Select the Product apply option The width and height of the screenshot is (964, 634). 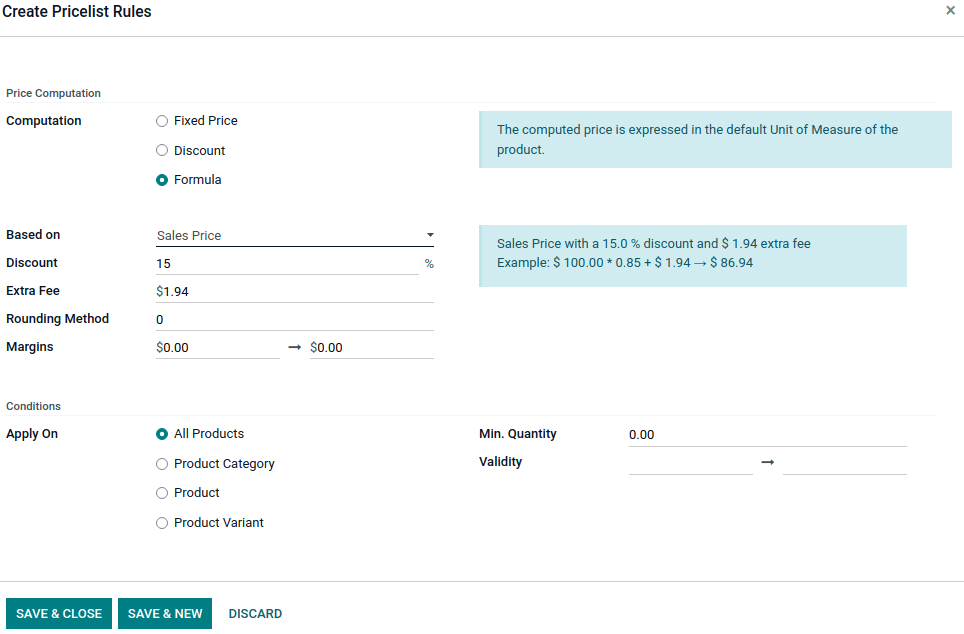coord(161,493)
